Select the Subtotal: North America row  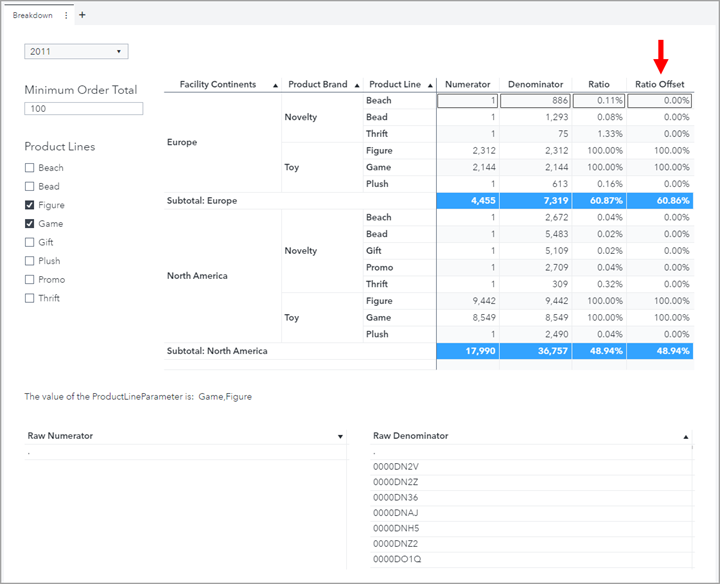pyautogui.click(x=217, y=351)
